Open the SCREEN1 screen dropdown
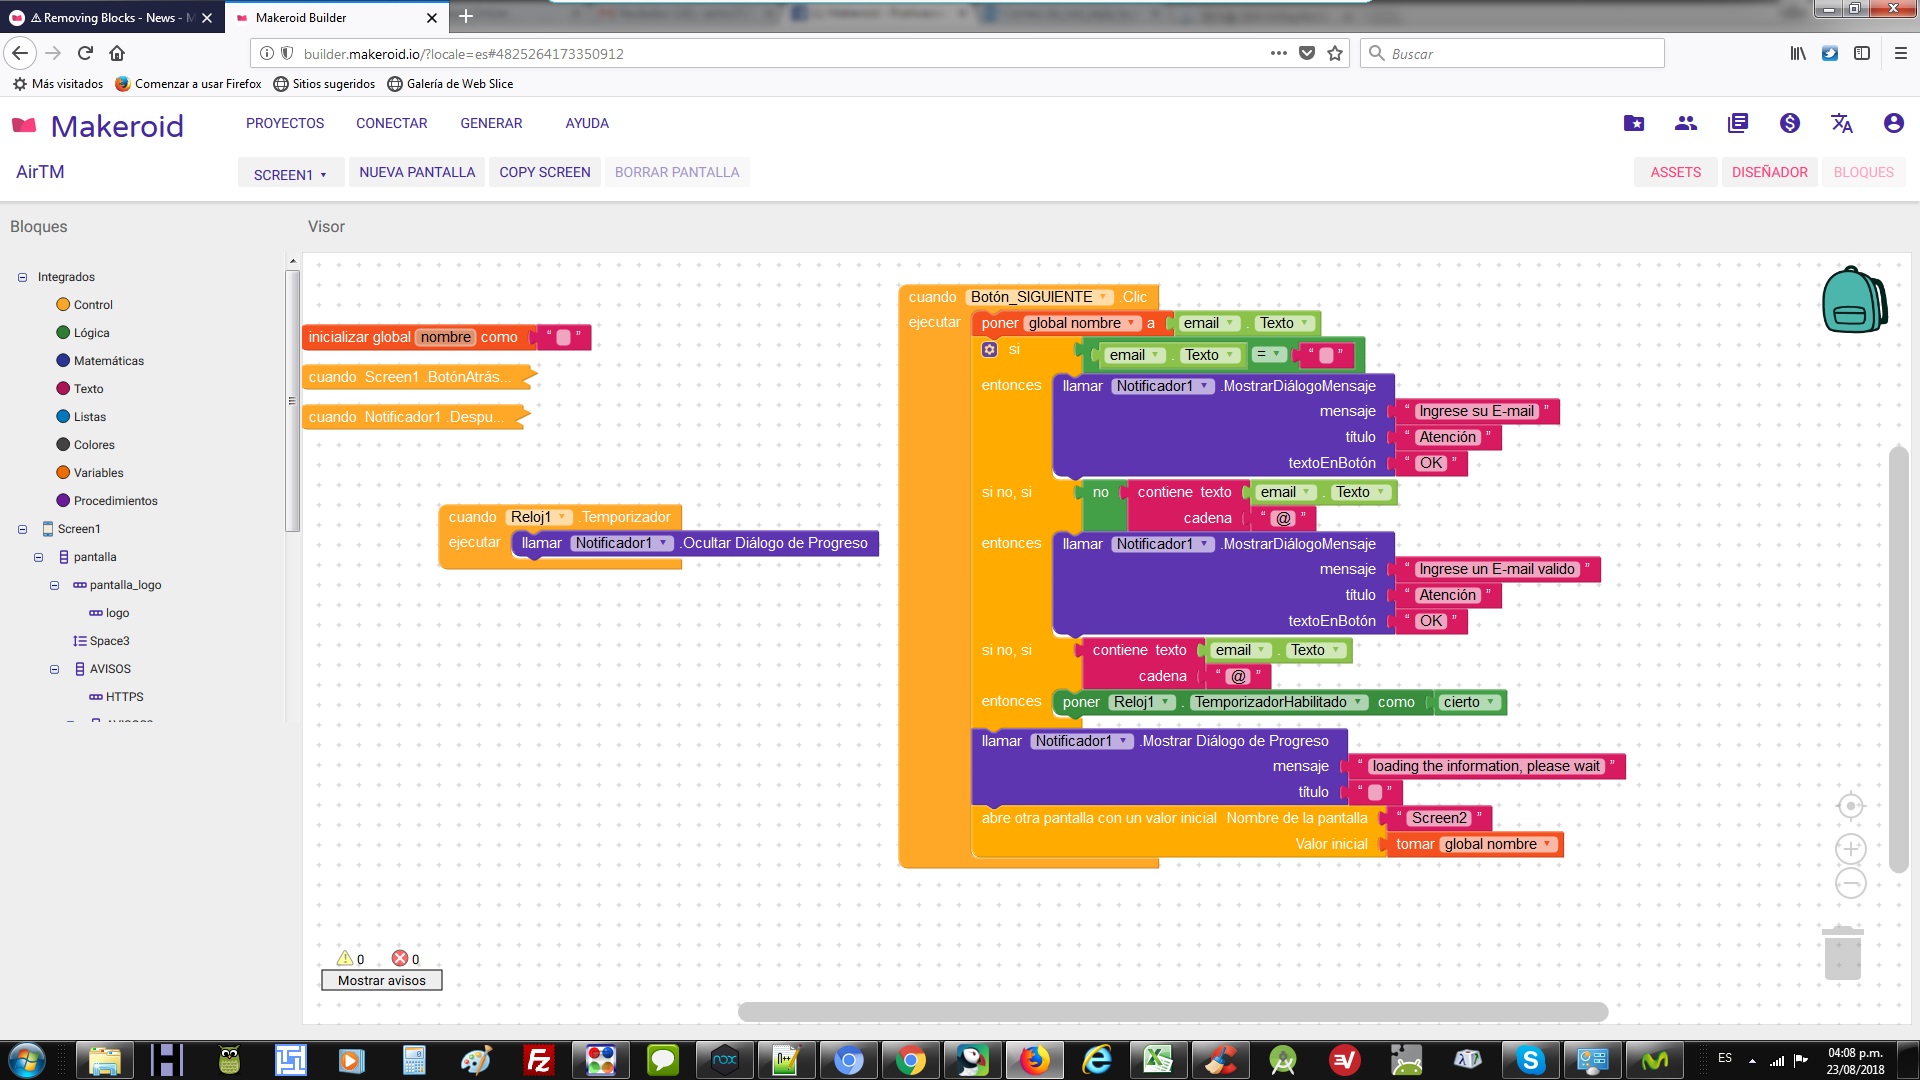The image size is (1920, 1080). tap(290, 174)
